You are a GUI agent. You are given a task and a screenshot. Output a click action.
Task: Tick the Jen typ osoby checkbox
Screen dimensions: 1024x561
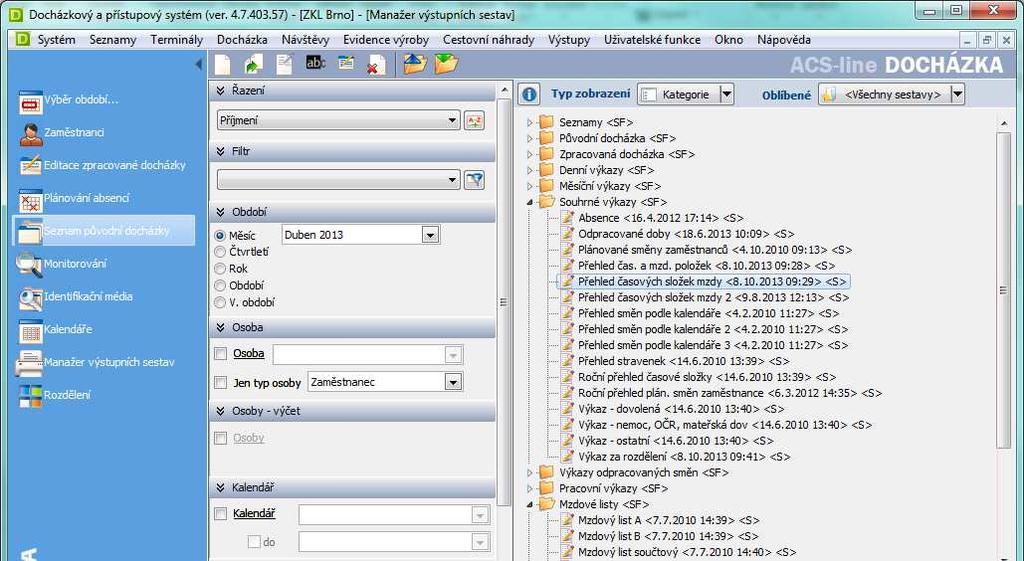[x=221, y=382]
